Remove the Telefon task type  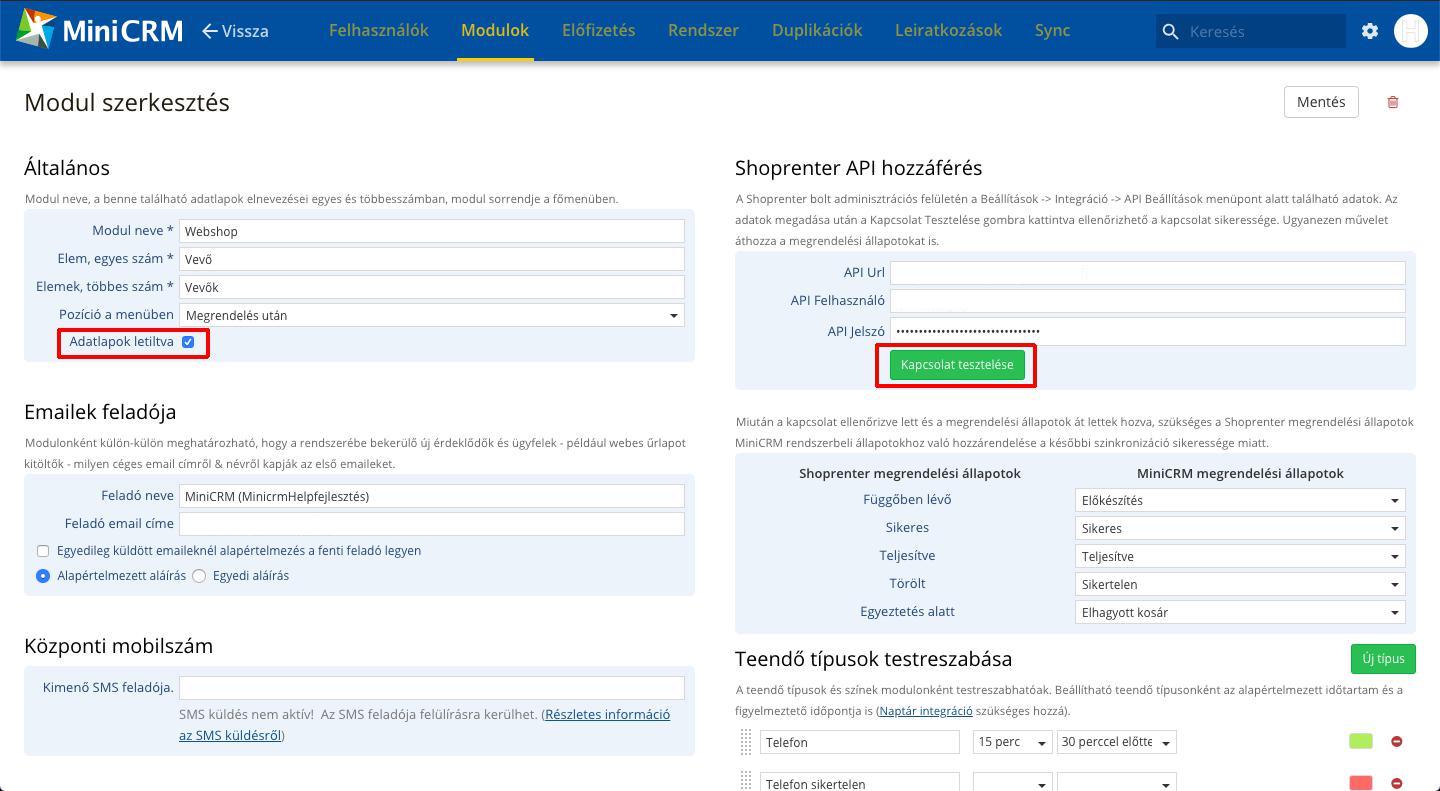coord(1397,742)
